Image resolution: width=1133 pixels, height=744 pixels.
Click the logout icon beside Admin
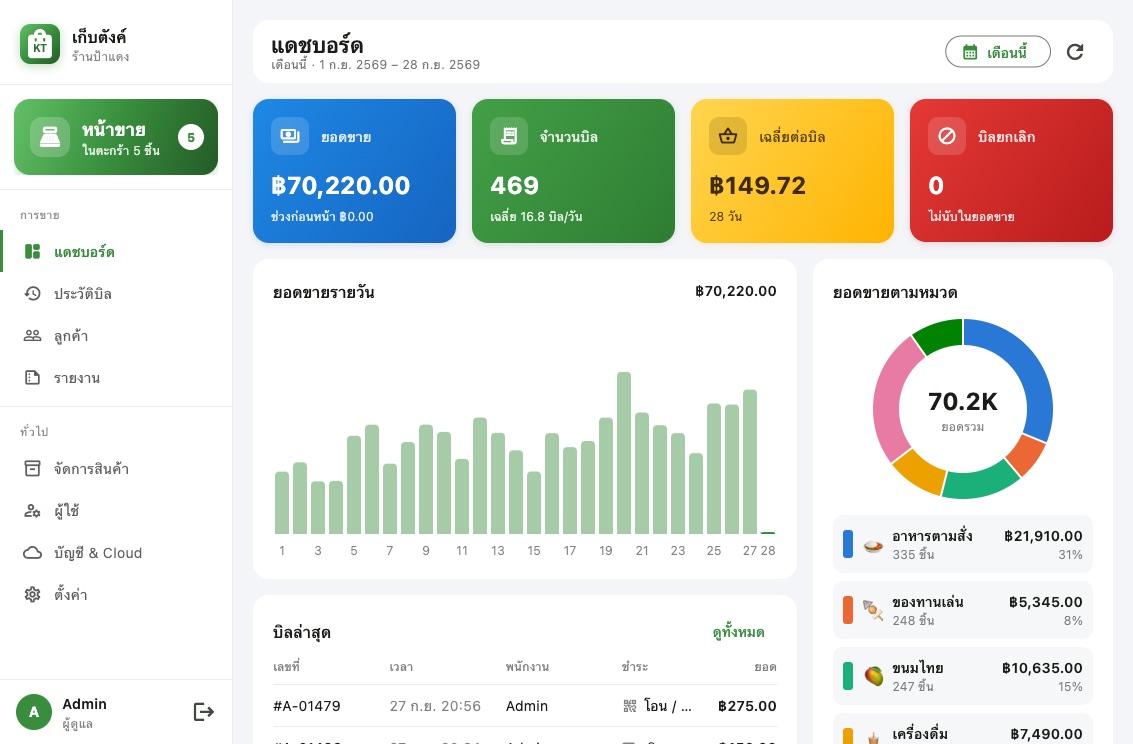(x=204, y=712)
